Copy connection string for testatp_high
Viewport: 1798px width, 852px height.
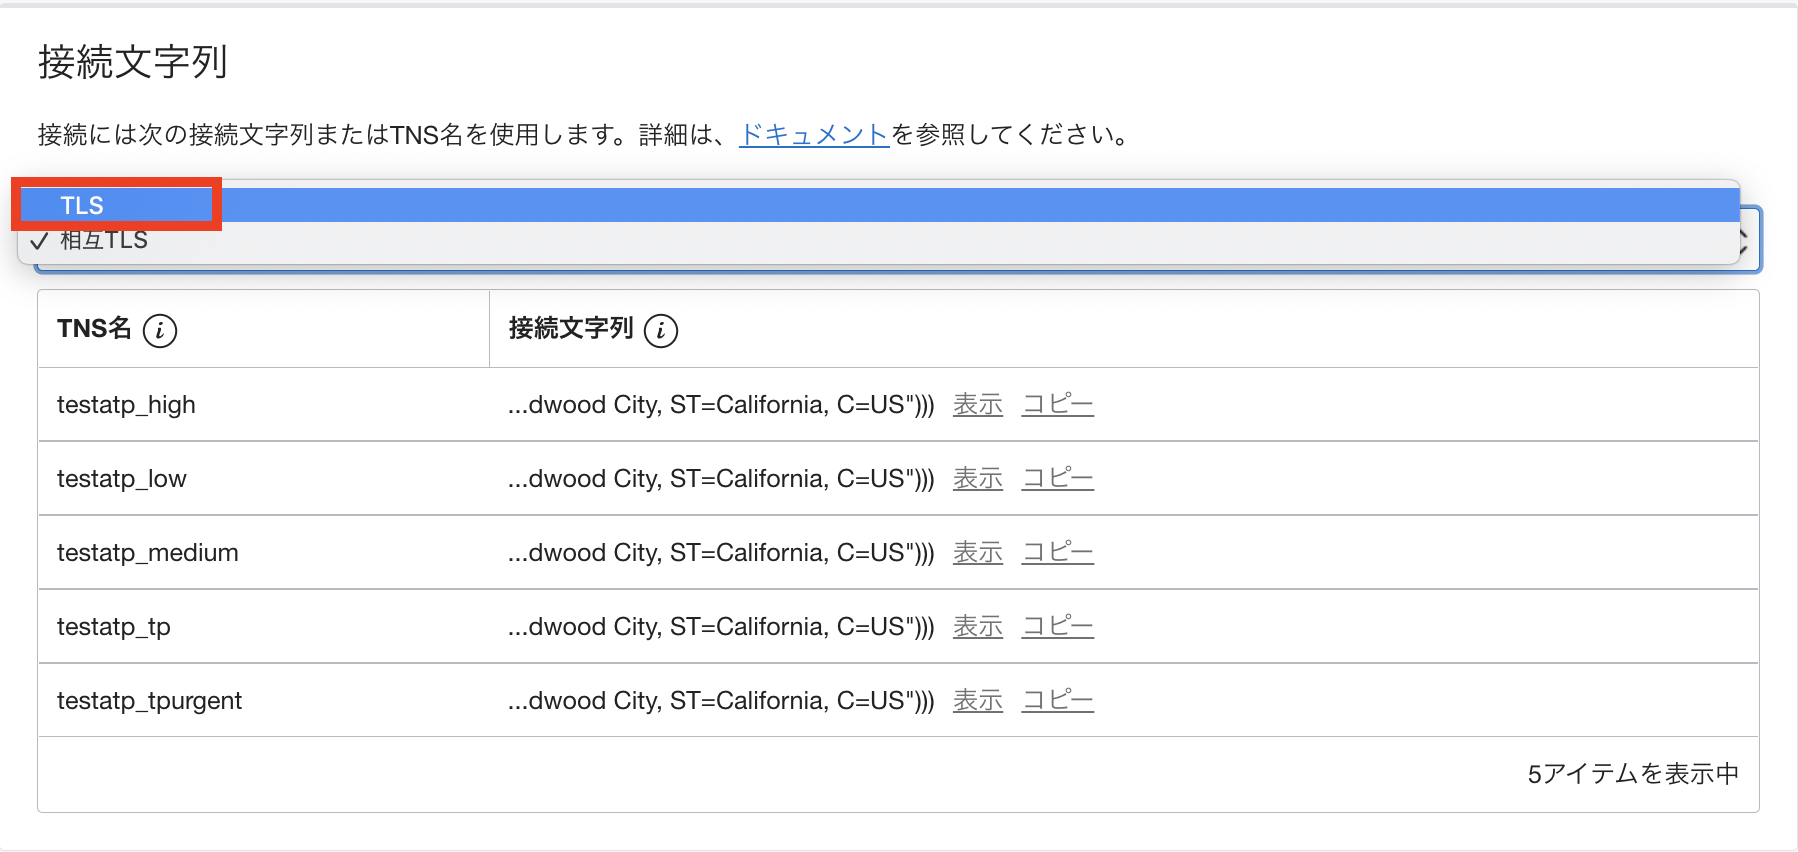(x=1058, y=404)
